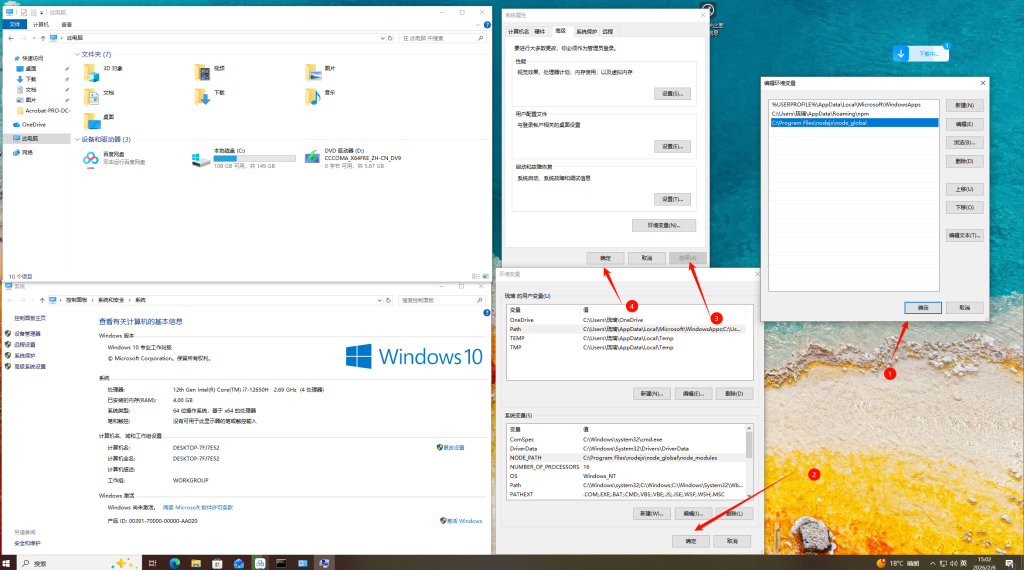Click 环境变量(N)... button in 系统属性

(x=664, y=225)
